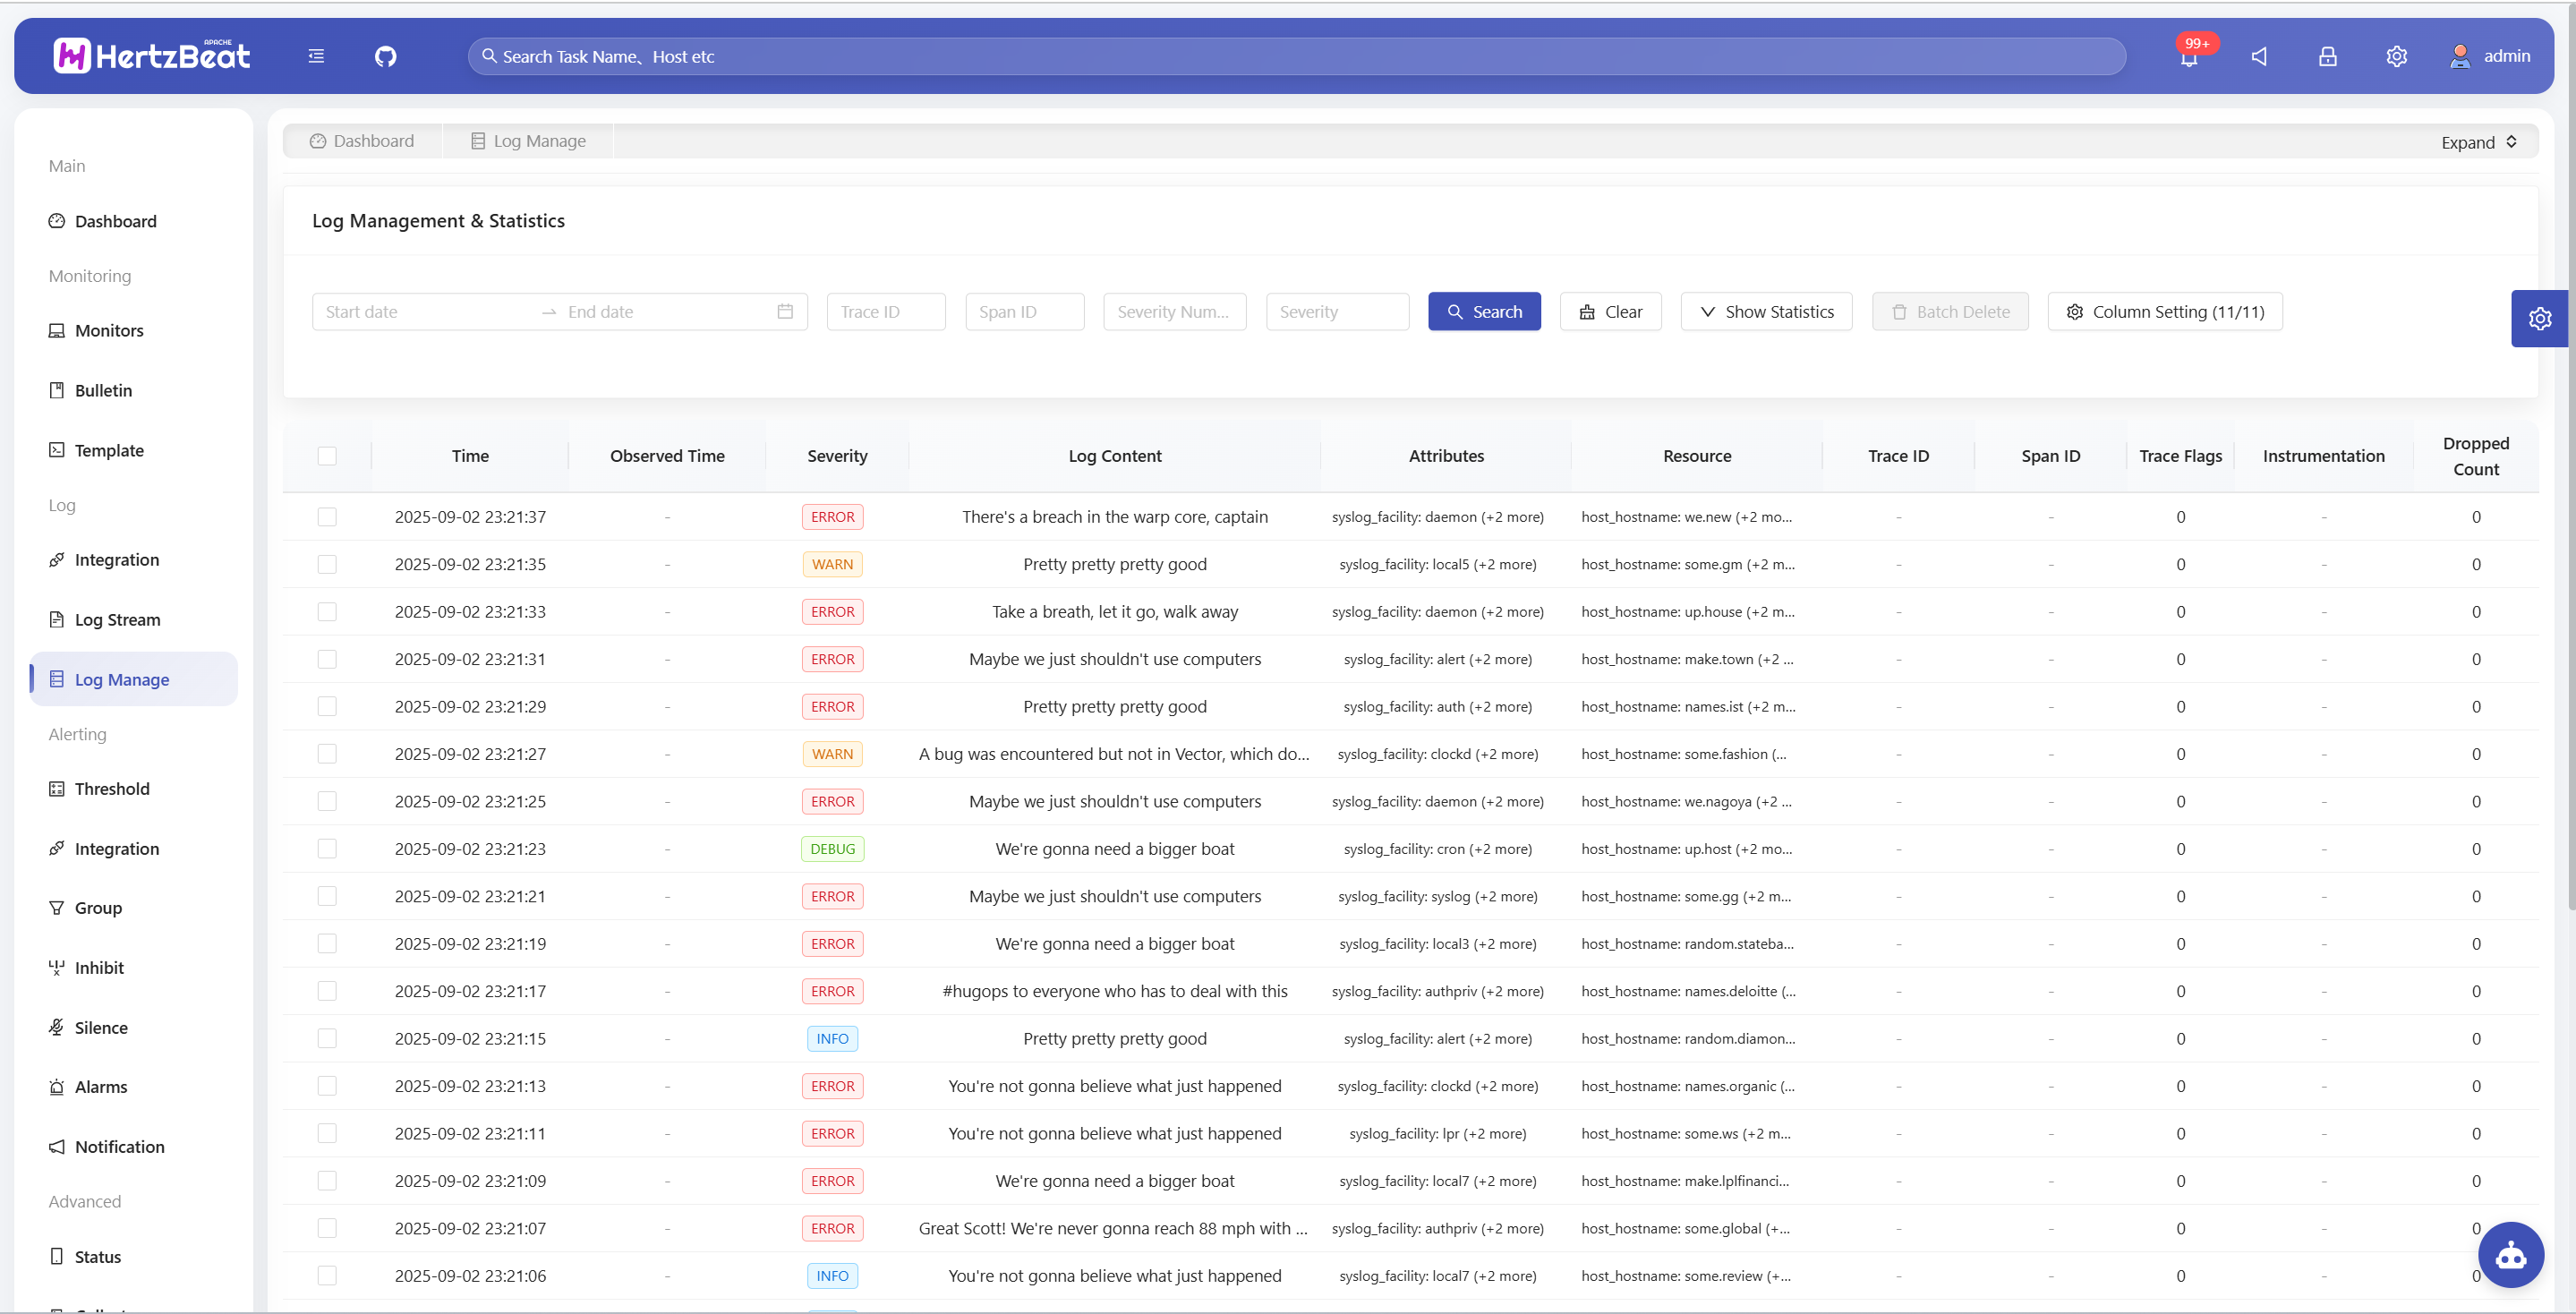The image size is (2576, 1314).
Task: Select checkbox for 23:21:23 DEBUG log
Action: coord(327,849)
